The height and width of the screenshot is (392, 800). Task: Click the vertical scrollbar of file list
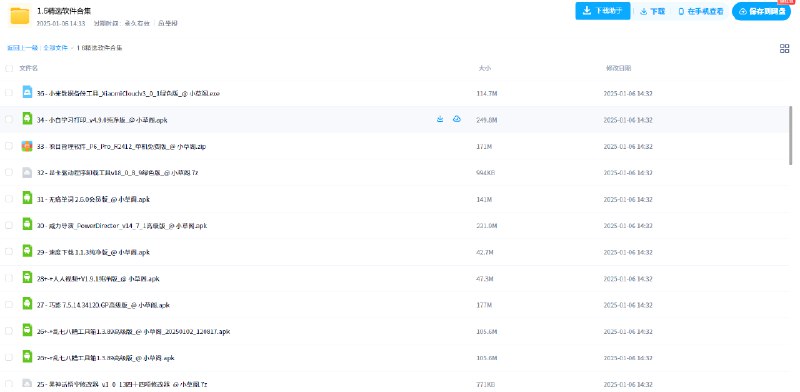click(x=791, y=135)
